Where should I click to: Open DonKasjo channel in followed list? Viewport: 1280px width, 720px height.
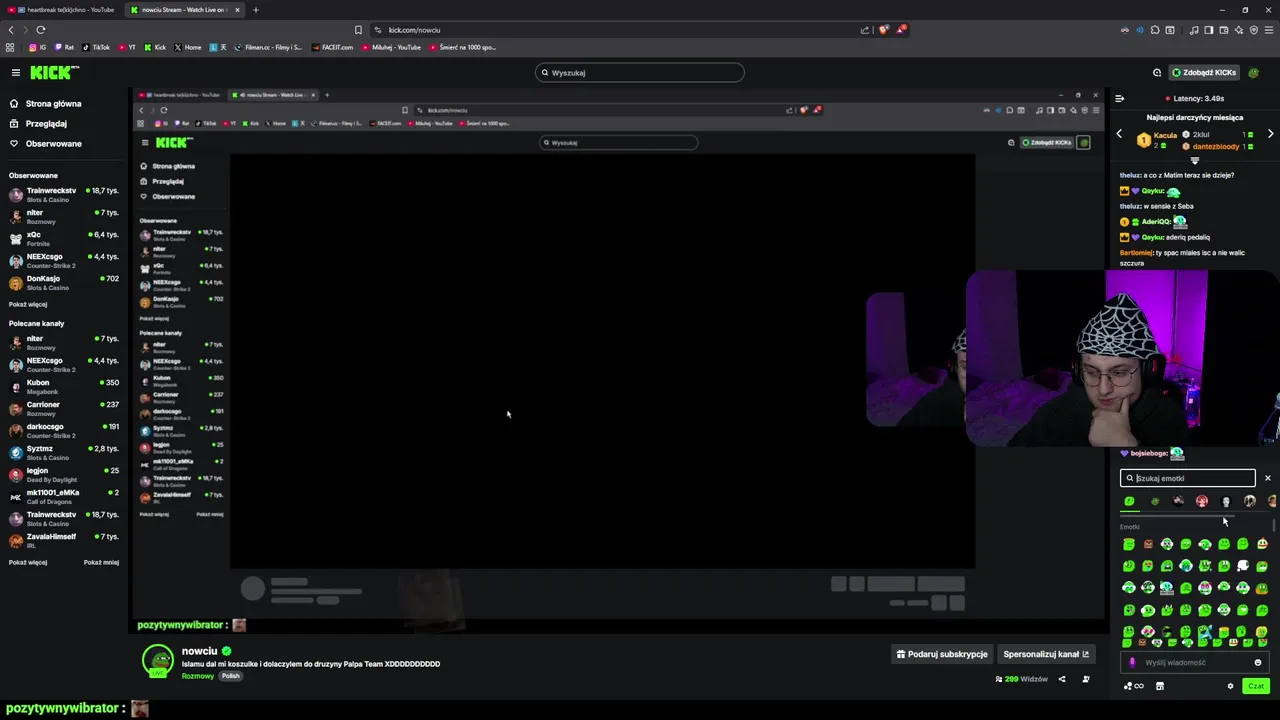coord(64,282)
